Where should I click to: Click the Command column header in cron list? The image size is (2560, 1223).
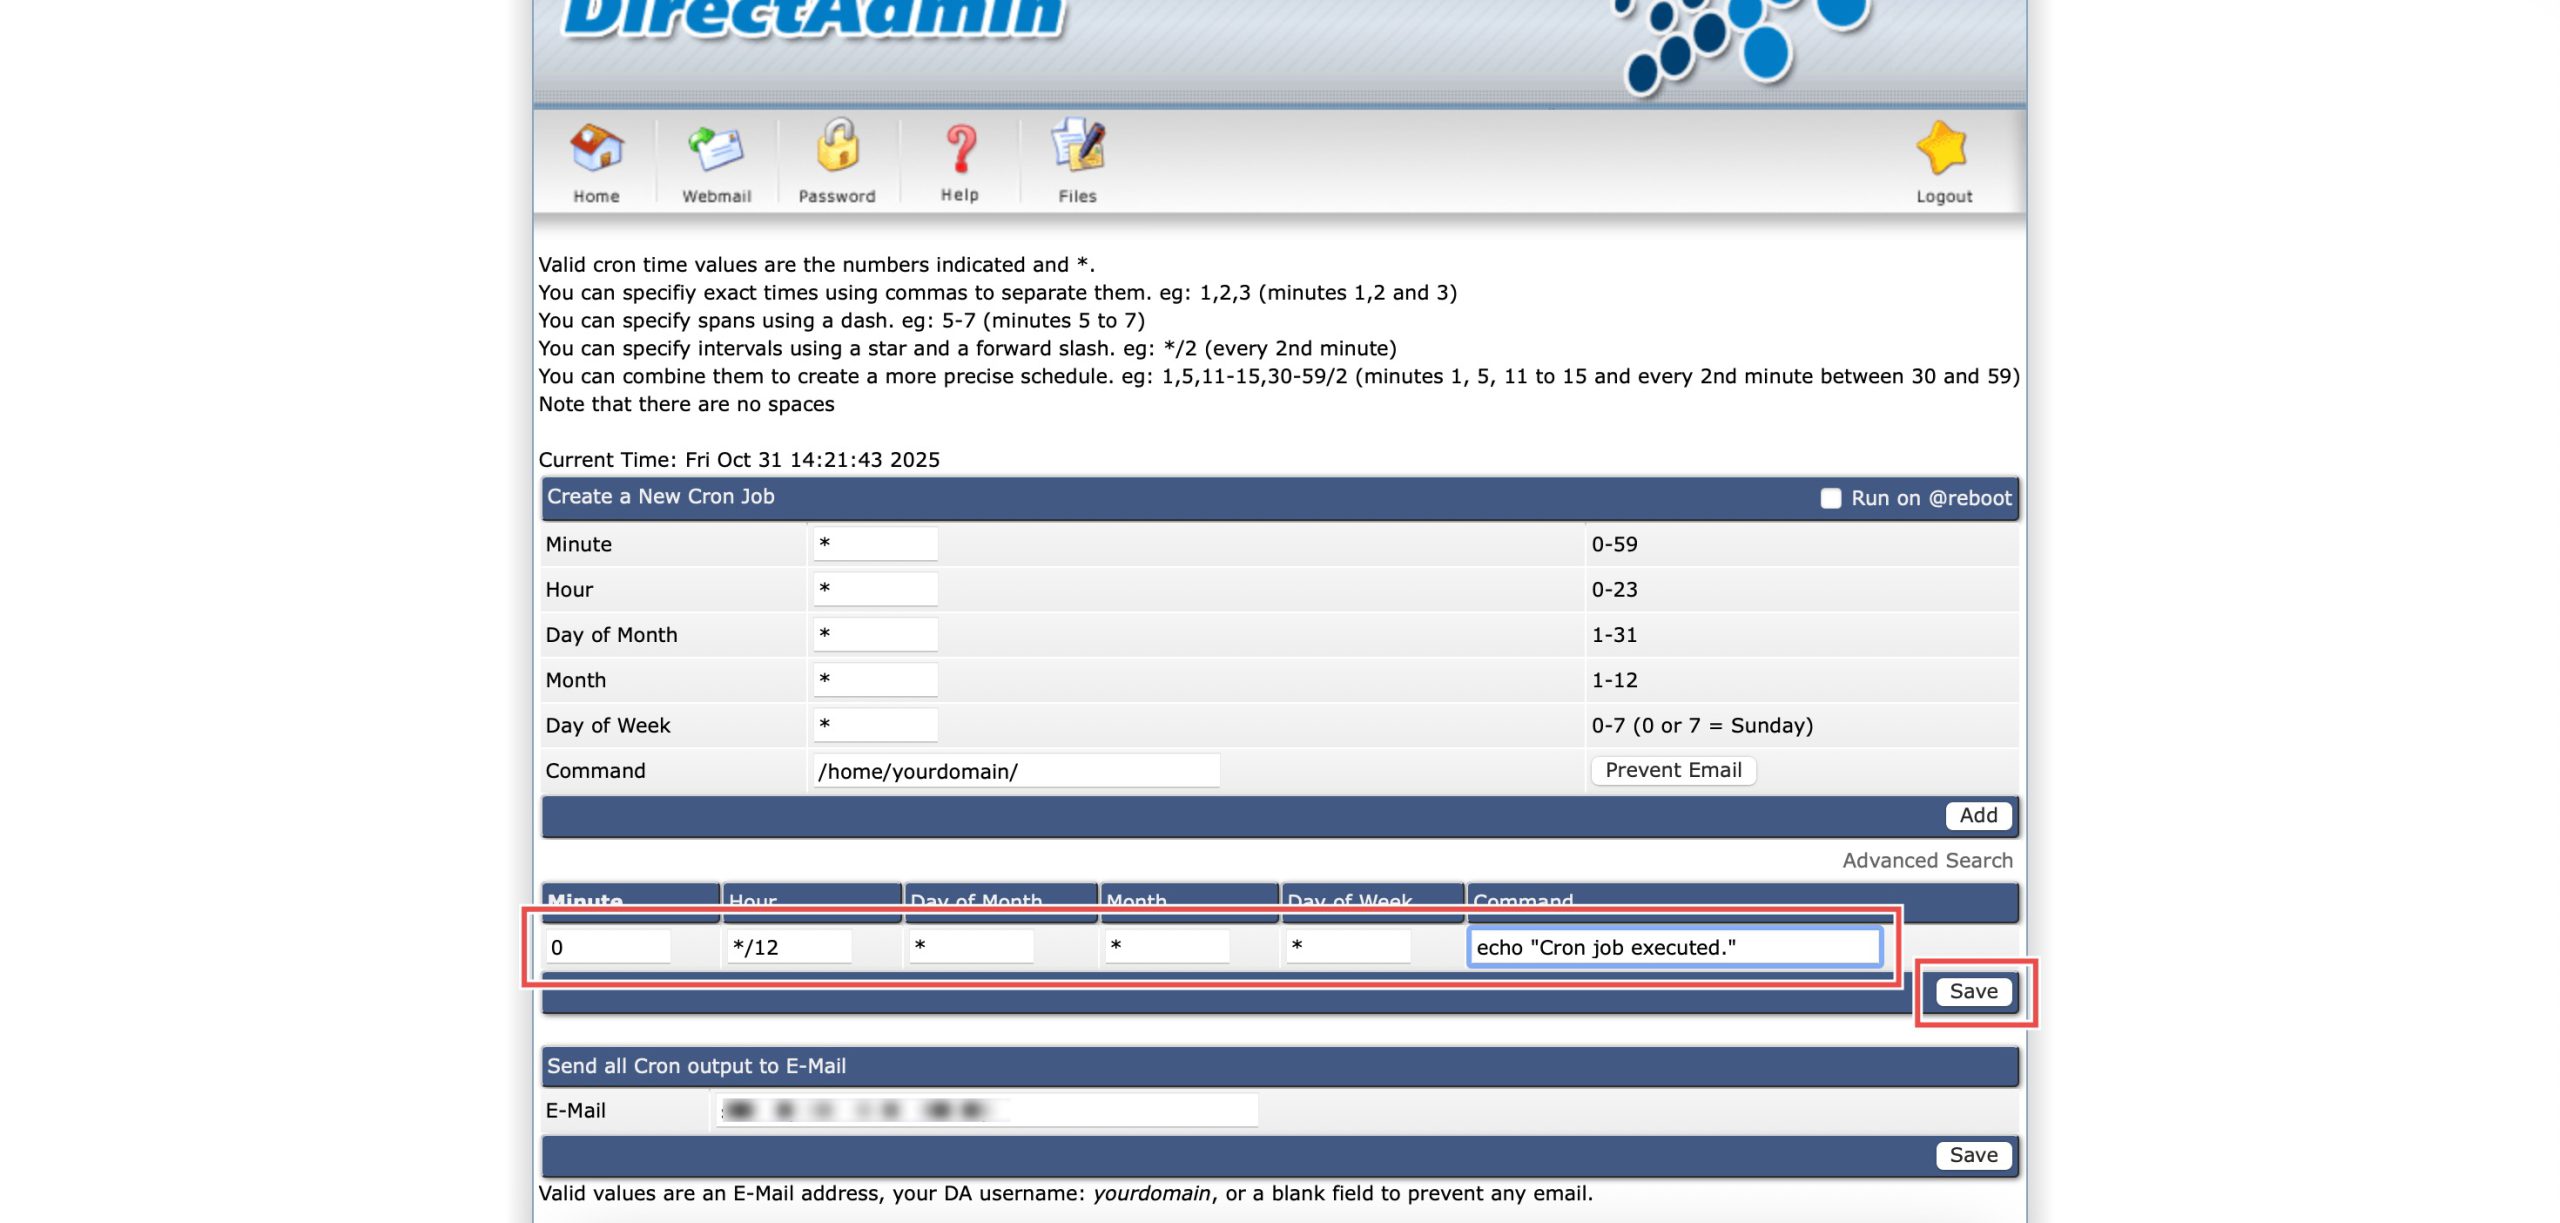(x=1522, y=900)
